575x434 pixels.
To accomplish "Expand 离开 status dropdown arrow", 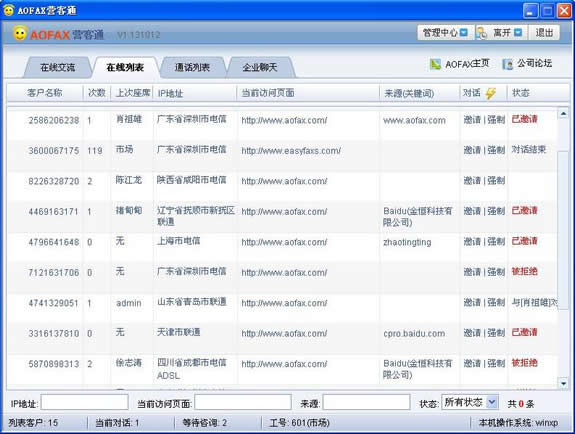I will 518,33.
